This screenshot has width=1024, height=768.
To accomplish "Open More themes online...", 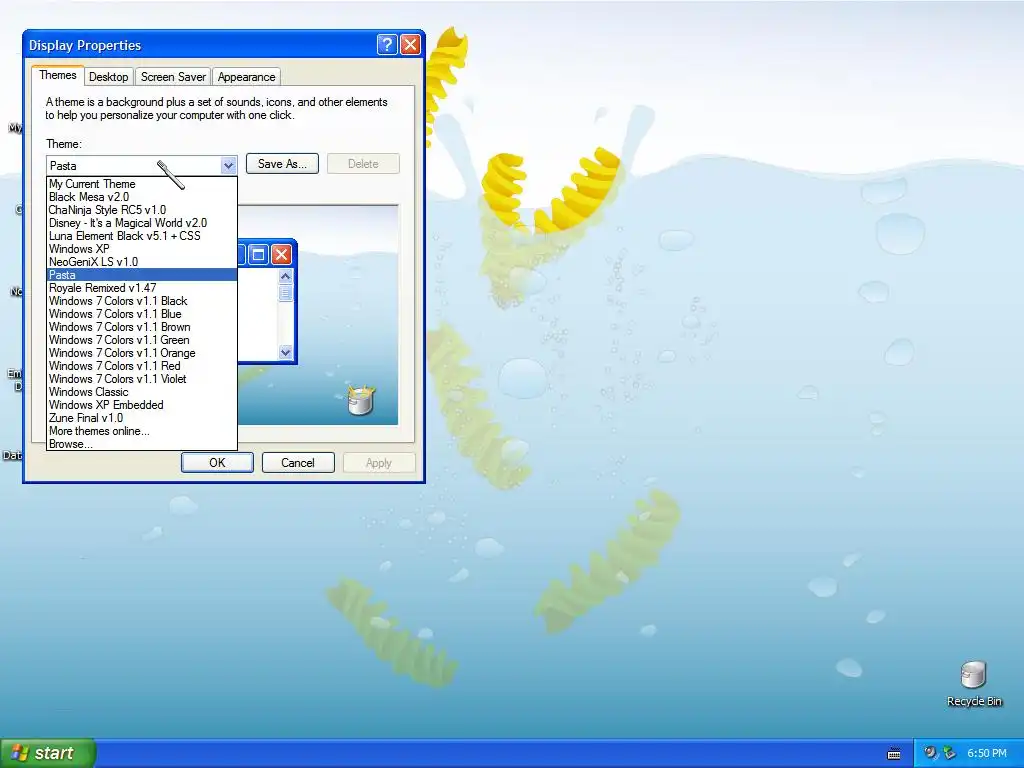I will [x=142, y=431].
